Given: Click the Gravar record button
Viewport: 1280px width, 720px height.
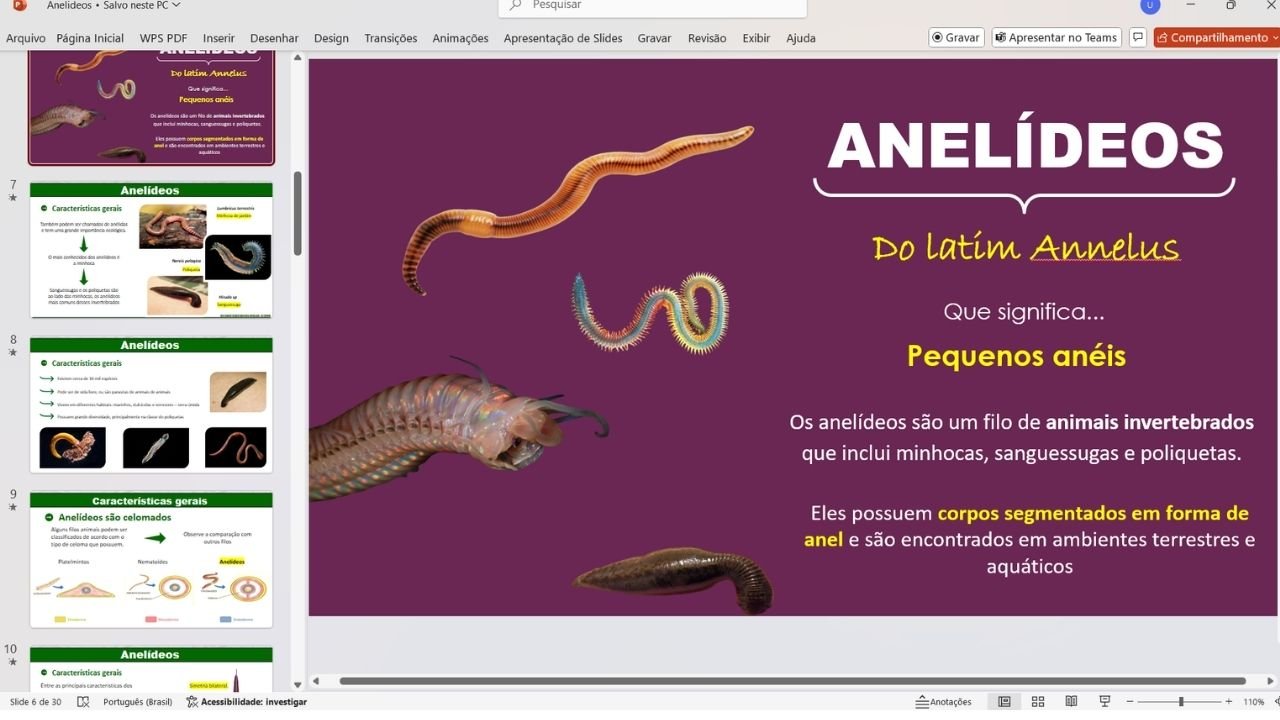Looking at the screenshot, I should coord(956,37).
